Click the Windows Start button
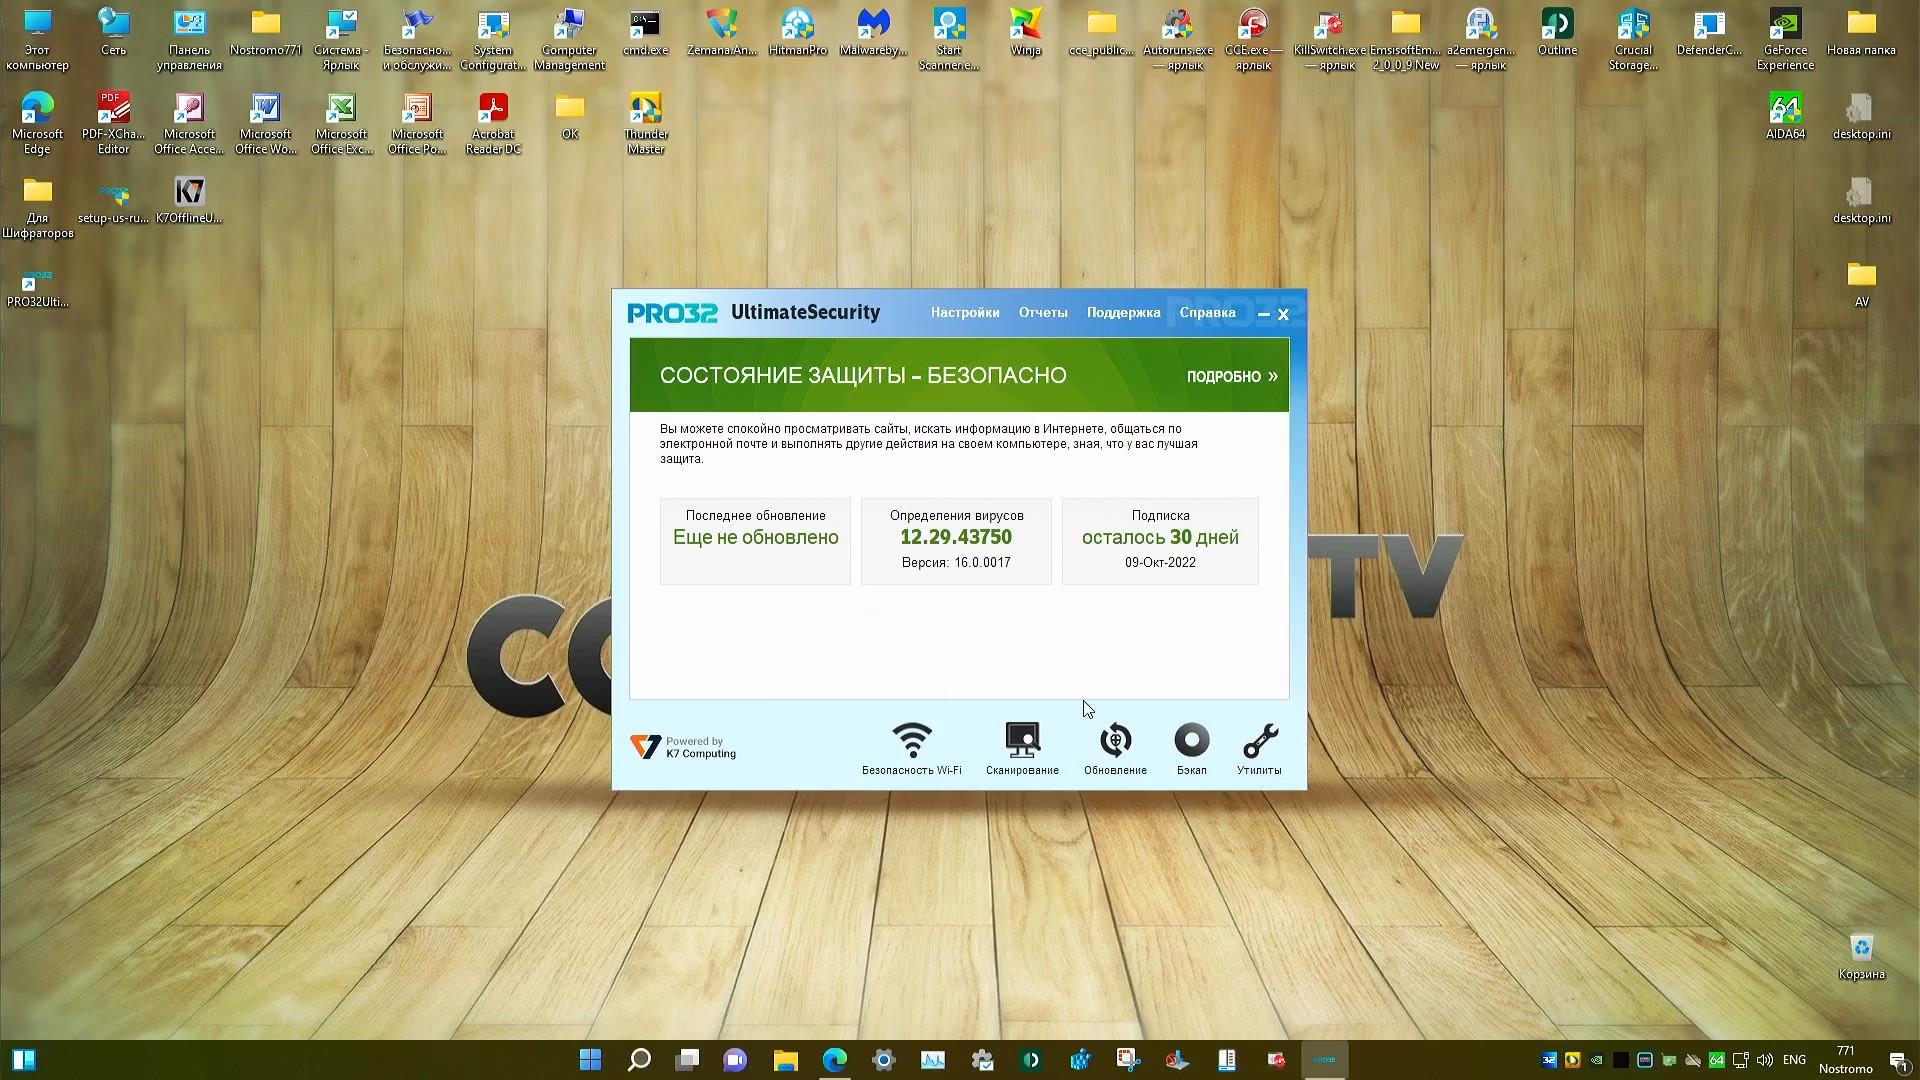The image size is (1920, 1080). (590, 1060)
